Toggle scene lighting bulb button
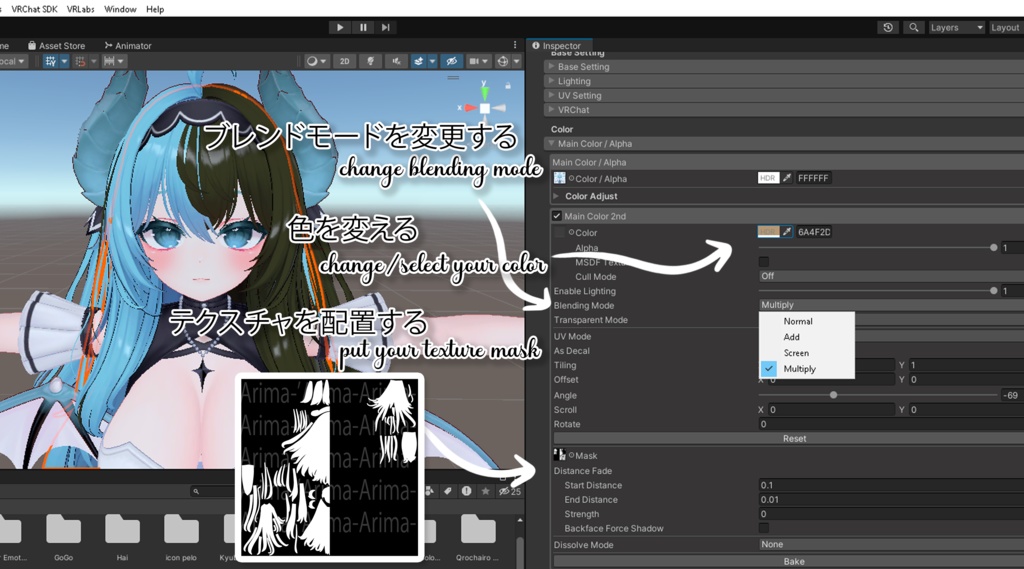Viewport: 1024px width, 569px height. coord(370,61)
